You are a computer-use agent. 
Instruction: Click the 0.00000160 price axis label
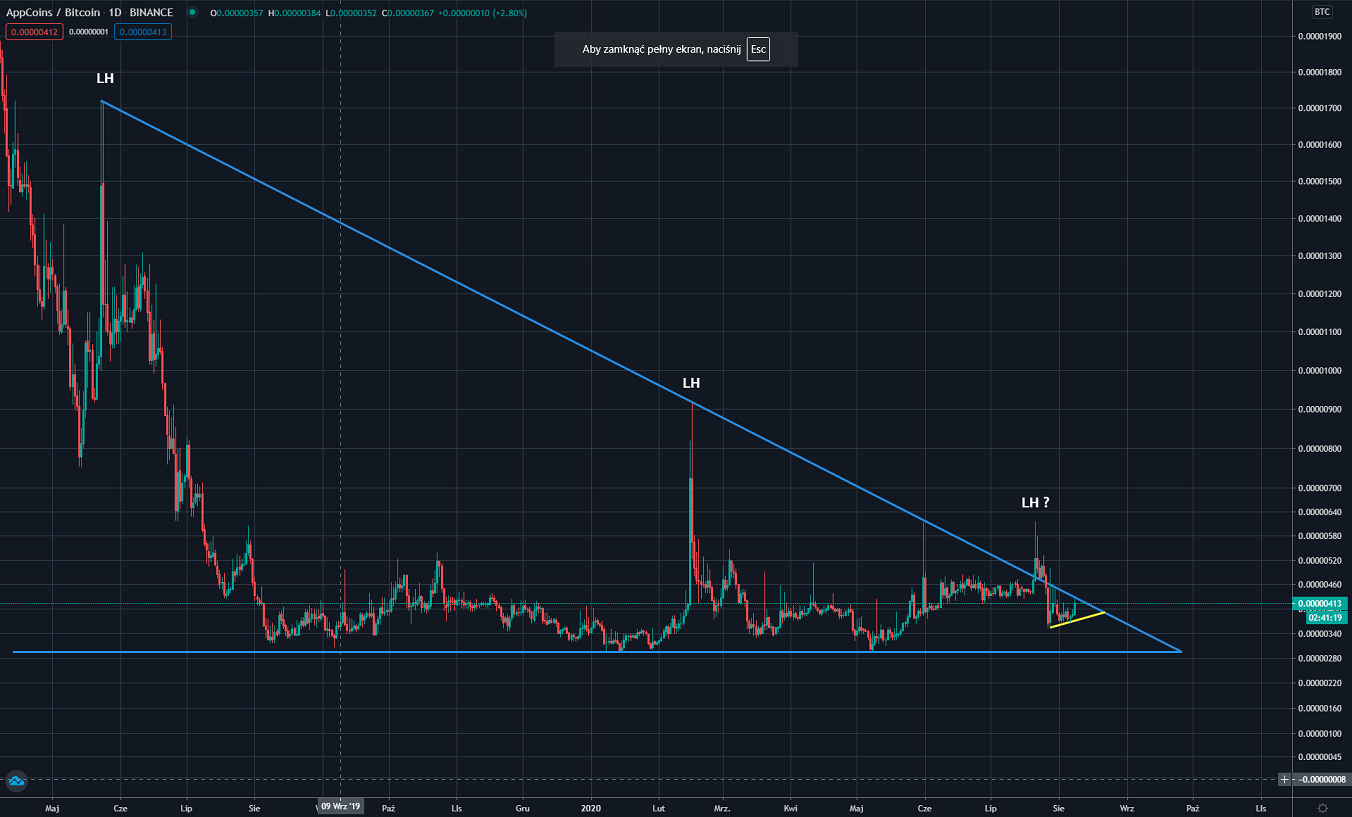tap(1319, 709)
